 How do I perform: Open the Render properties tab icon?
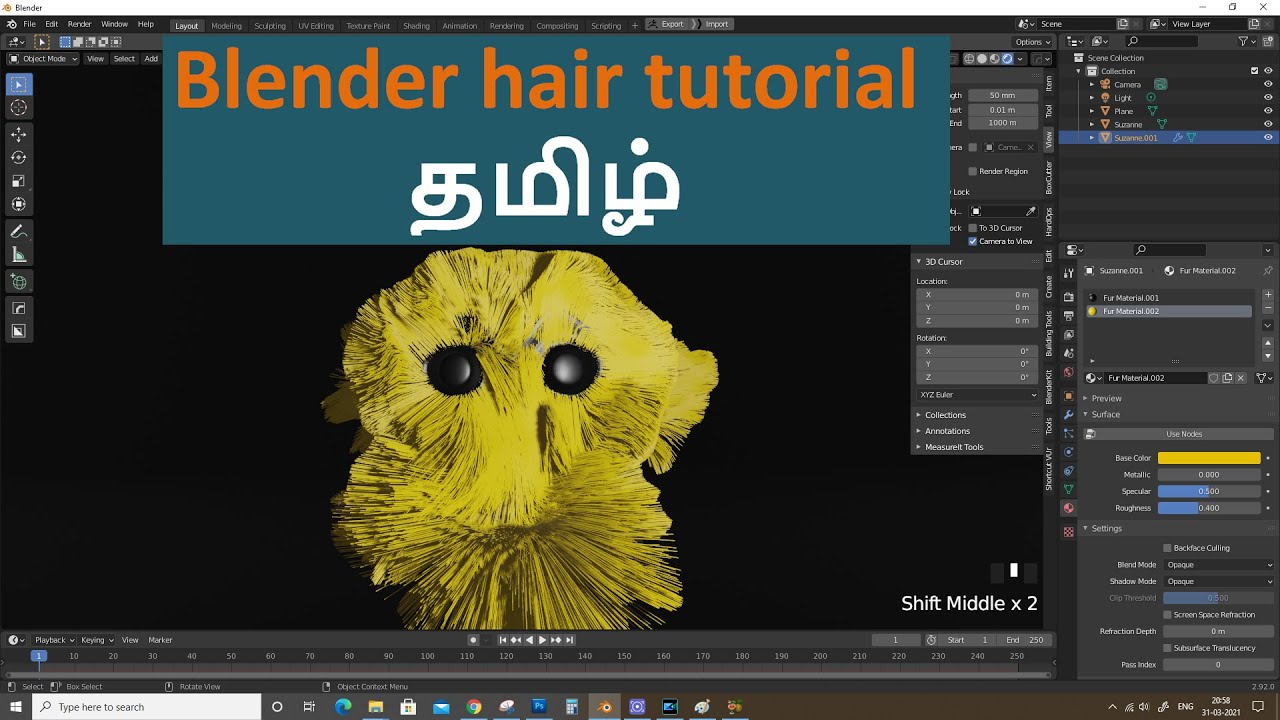[x=1068, y=297]
